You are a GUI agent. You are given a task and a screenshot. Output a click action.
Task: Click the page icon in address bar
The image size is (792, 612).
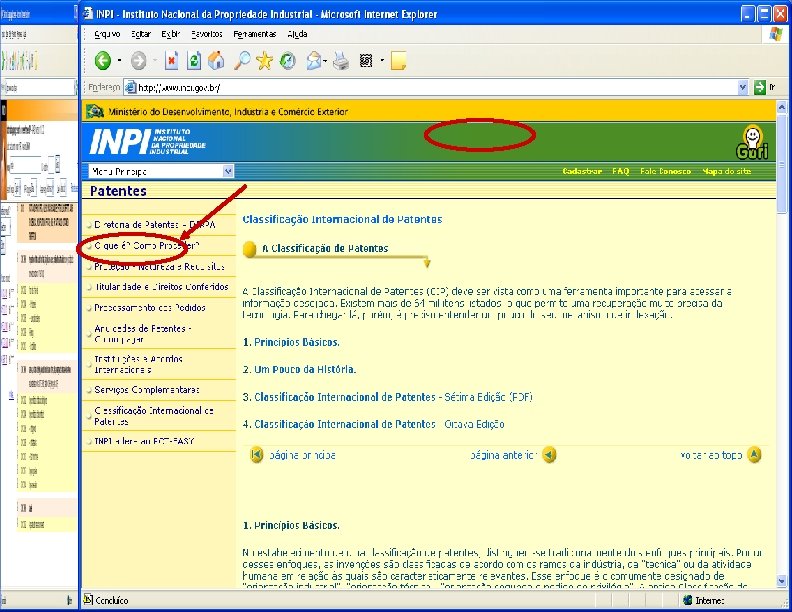(131, 87)
